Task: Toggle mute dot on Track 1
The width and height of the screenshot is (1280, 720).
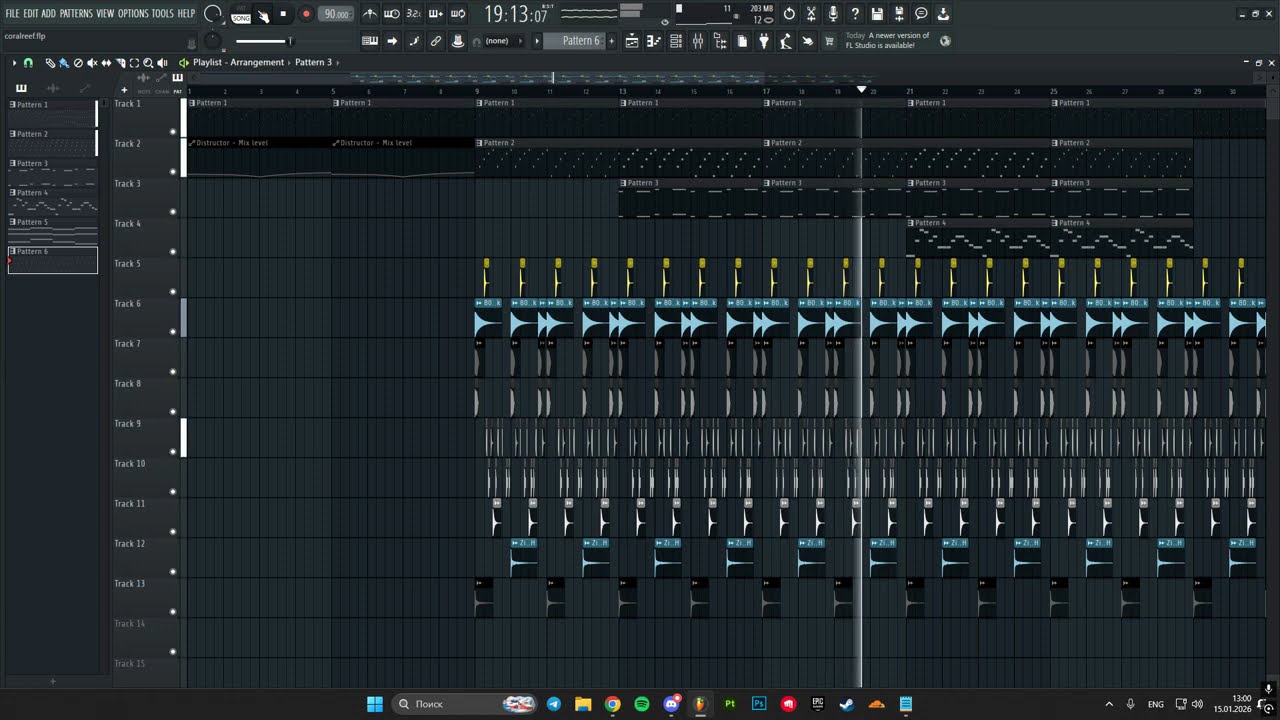Action: coord(173,132)
